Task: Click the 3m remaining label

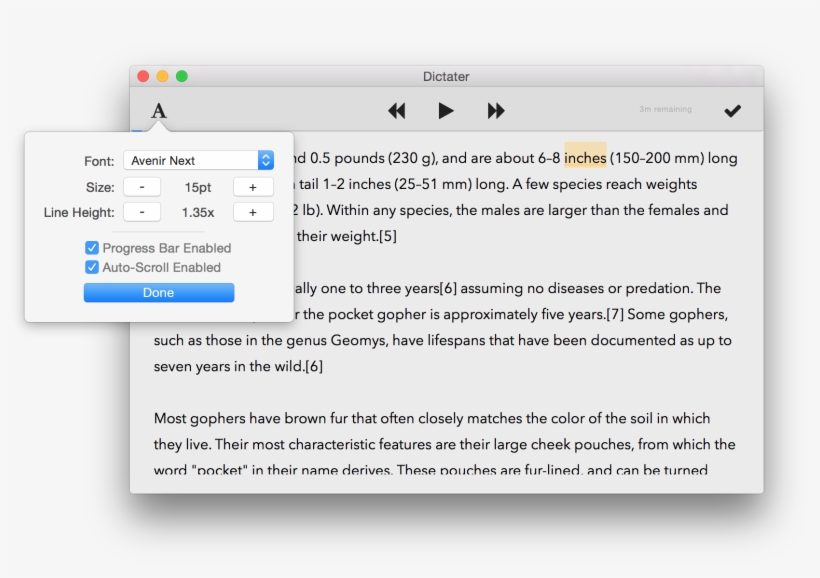Action: (665, 110)
